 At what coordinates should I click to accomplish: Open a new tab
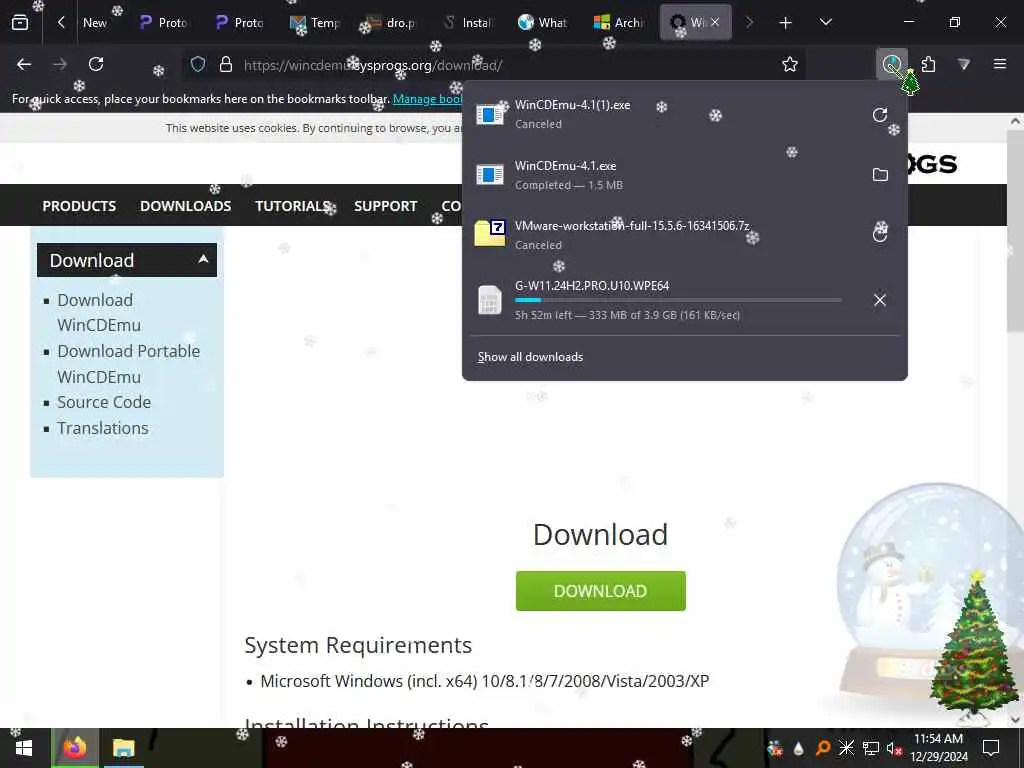tap(785, 23)
